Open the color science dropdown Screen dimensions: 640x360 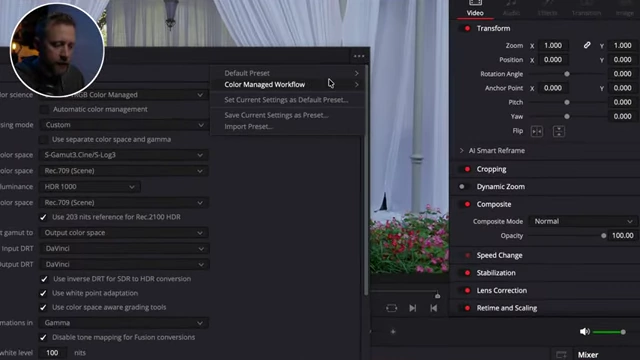tap(124, 95)
